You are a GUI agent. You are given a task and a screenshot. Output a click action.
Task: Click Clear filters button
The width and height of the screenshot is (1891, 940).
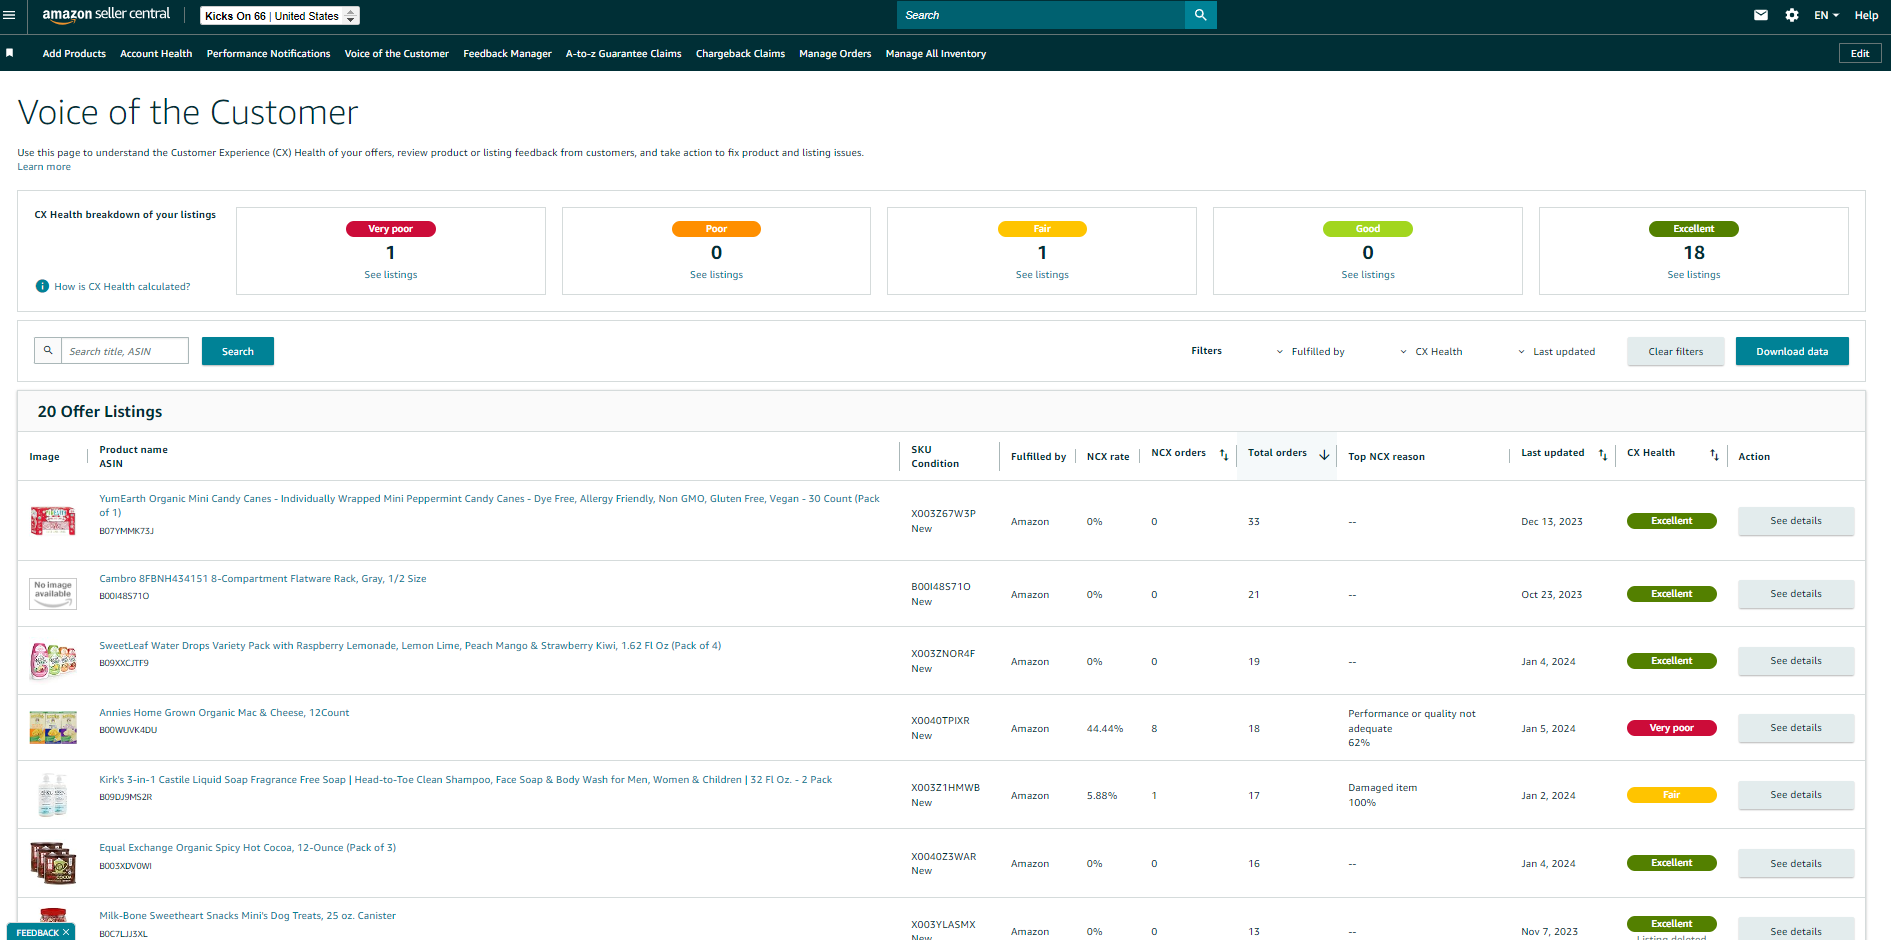coord(1675,351)
